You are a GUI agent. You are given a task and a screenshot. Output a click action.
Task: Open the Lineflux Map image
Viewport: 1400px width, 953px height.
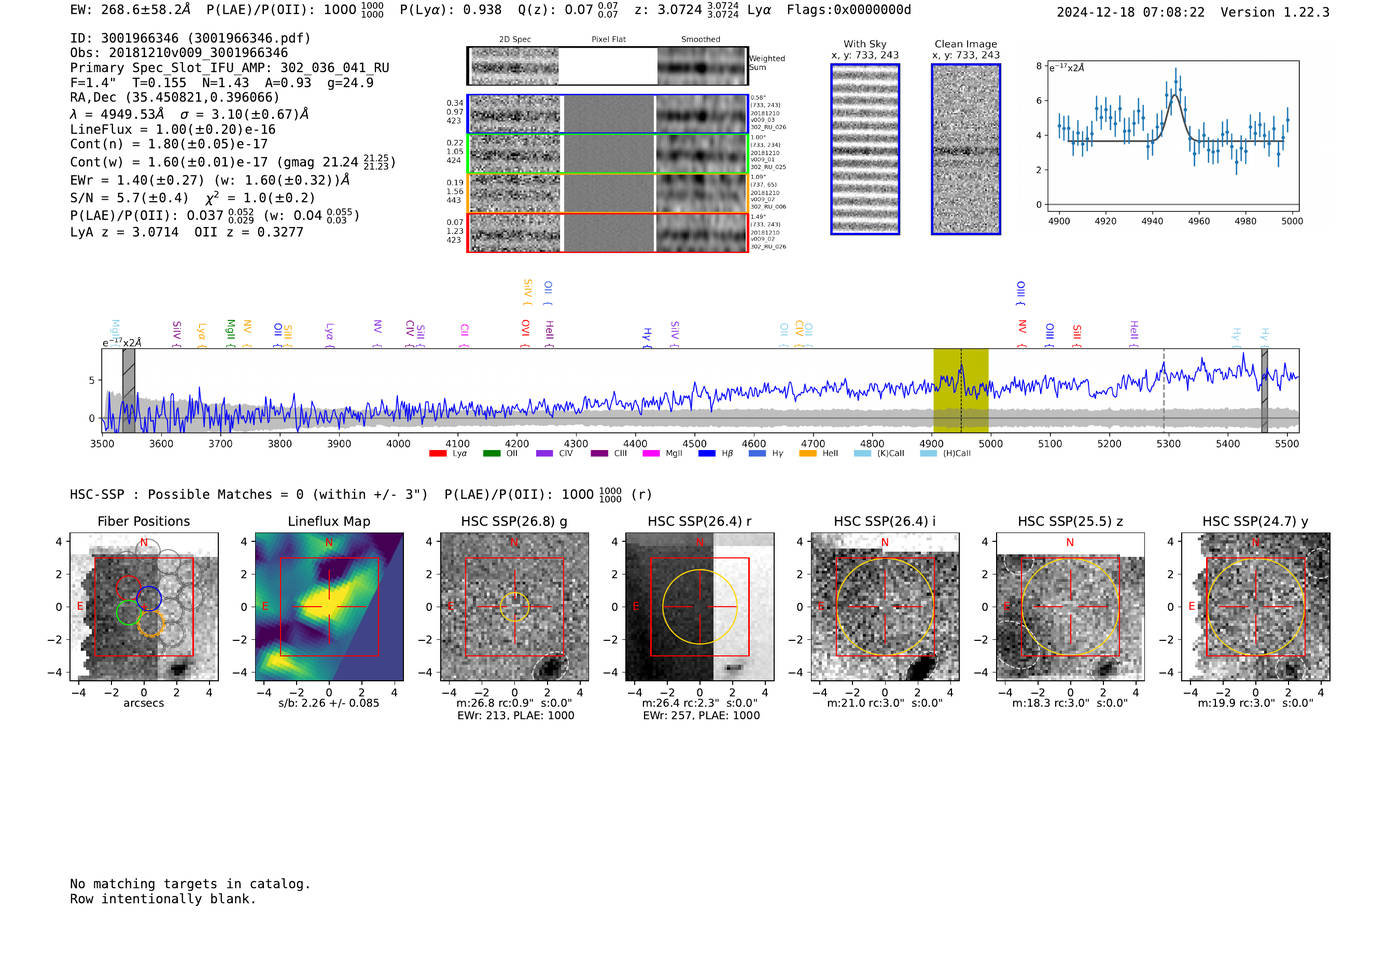pyautogui.click(x=329, y=607)
